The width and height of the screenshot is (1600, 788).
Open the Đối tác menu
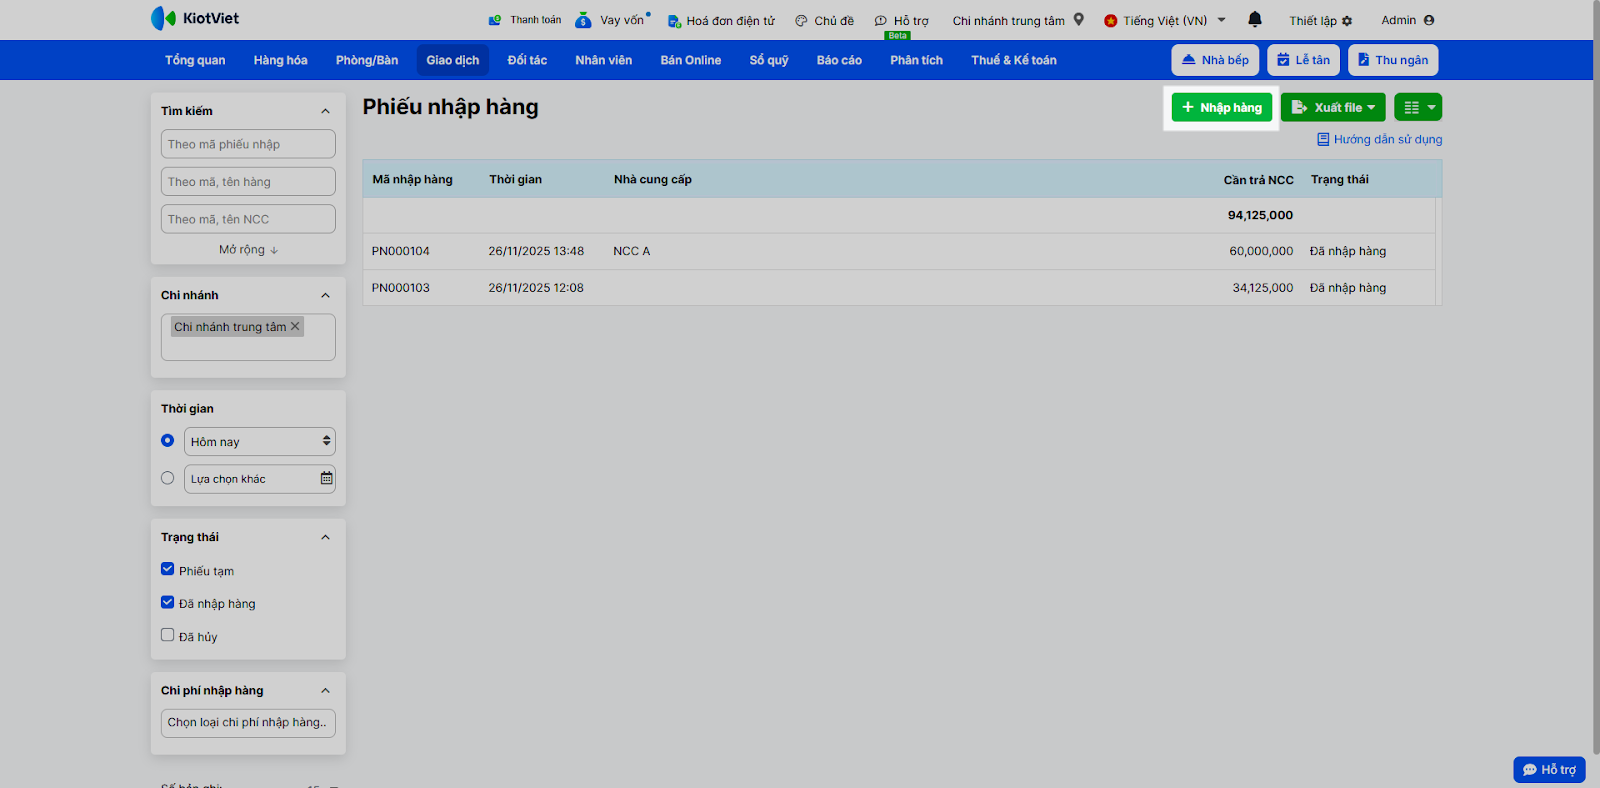click(x=527, y=60)
